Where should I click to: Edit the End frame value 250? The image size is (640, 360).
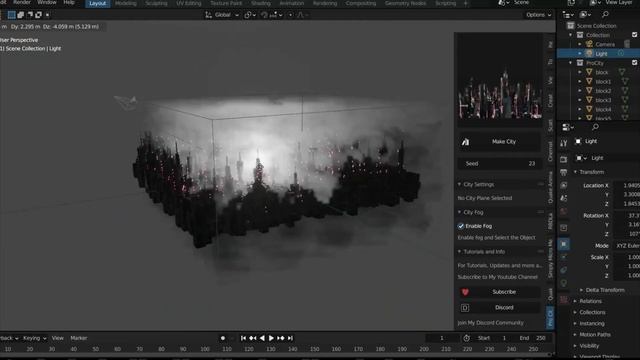pos(533,338)
